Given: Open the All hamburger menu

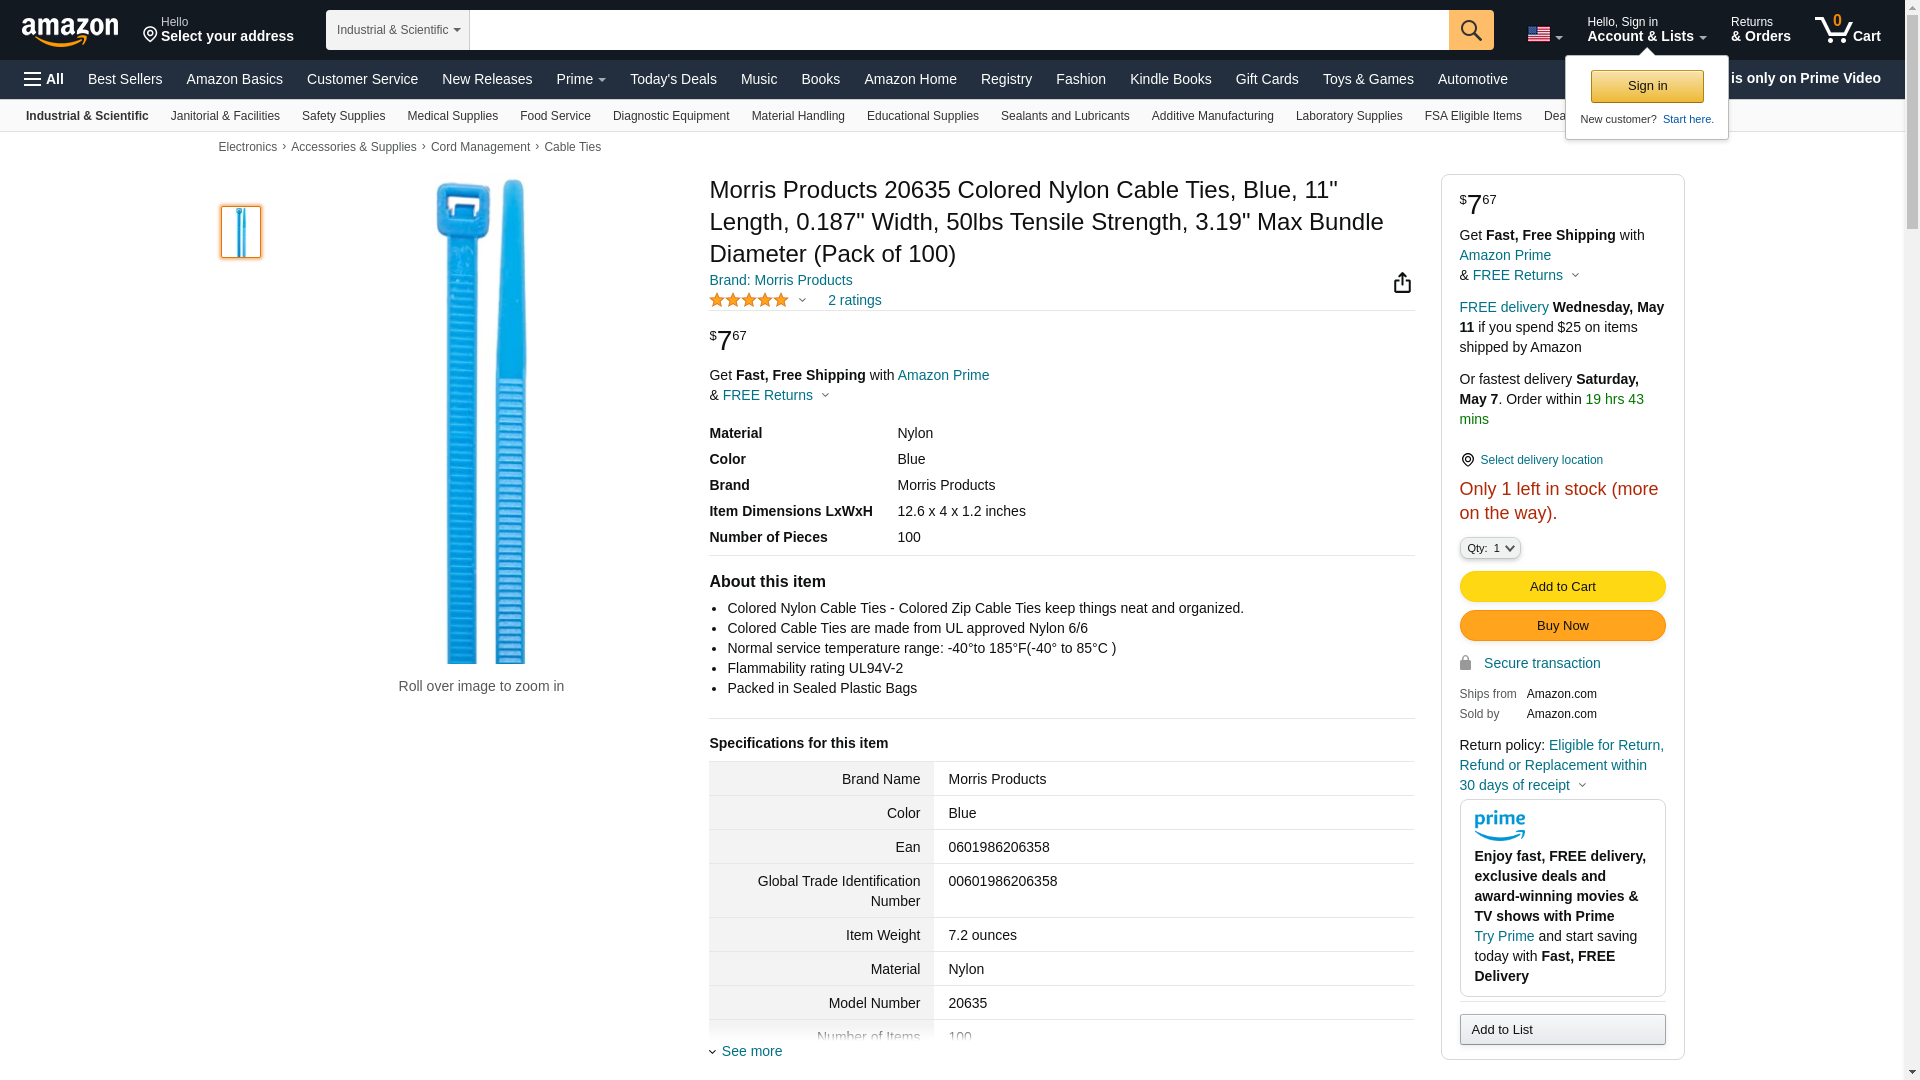Looking at the screenshot, I should (44, 79).
